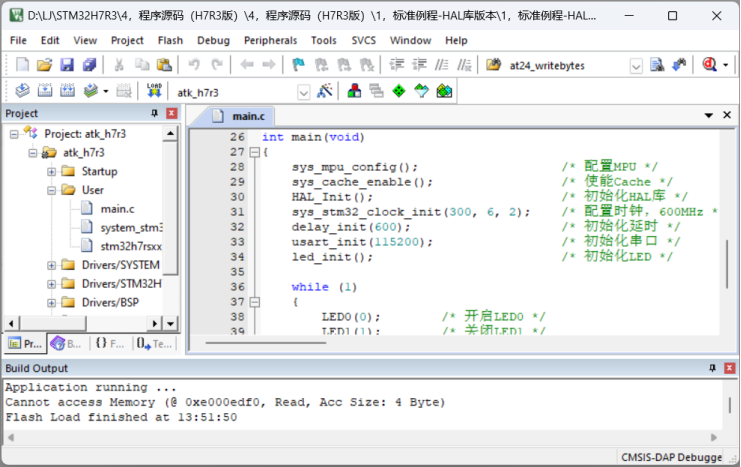Open the Pack Installer icon

click(444, 91)
